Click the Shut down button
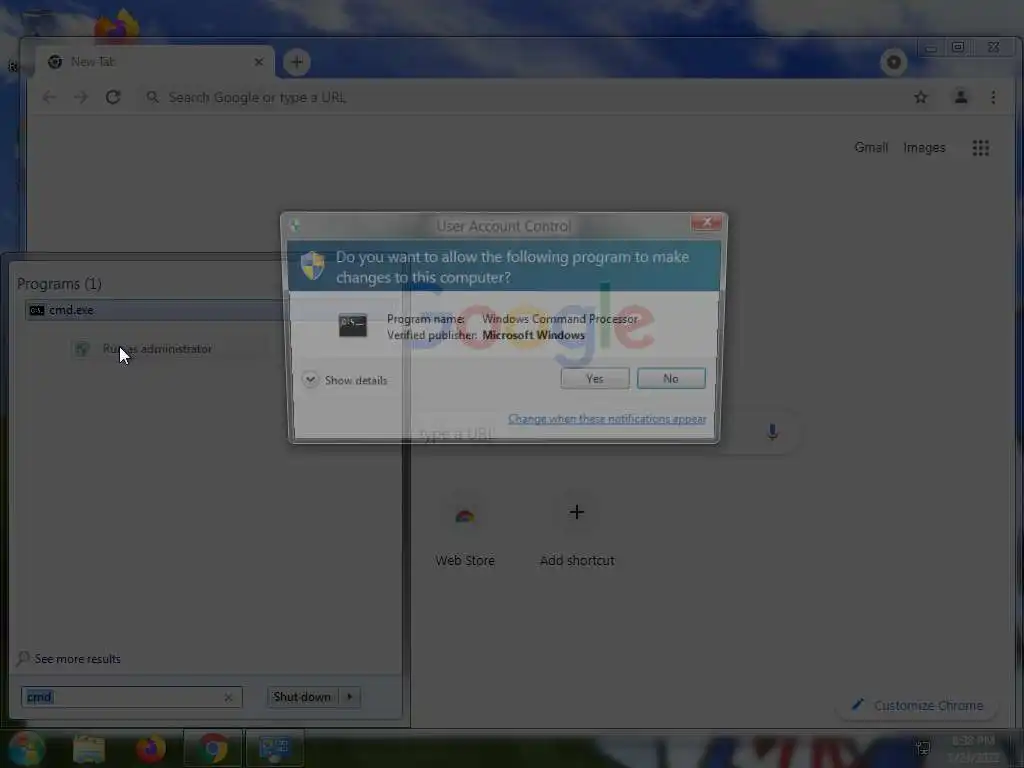1024x768 pixels. (x=302, y=697)
